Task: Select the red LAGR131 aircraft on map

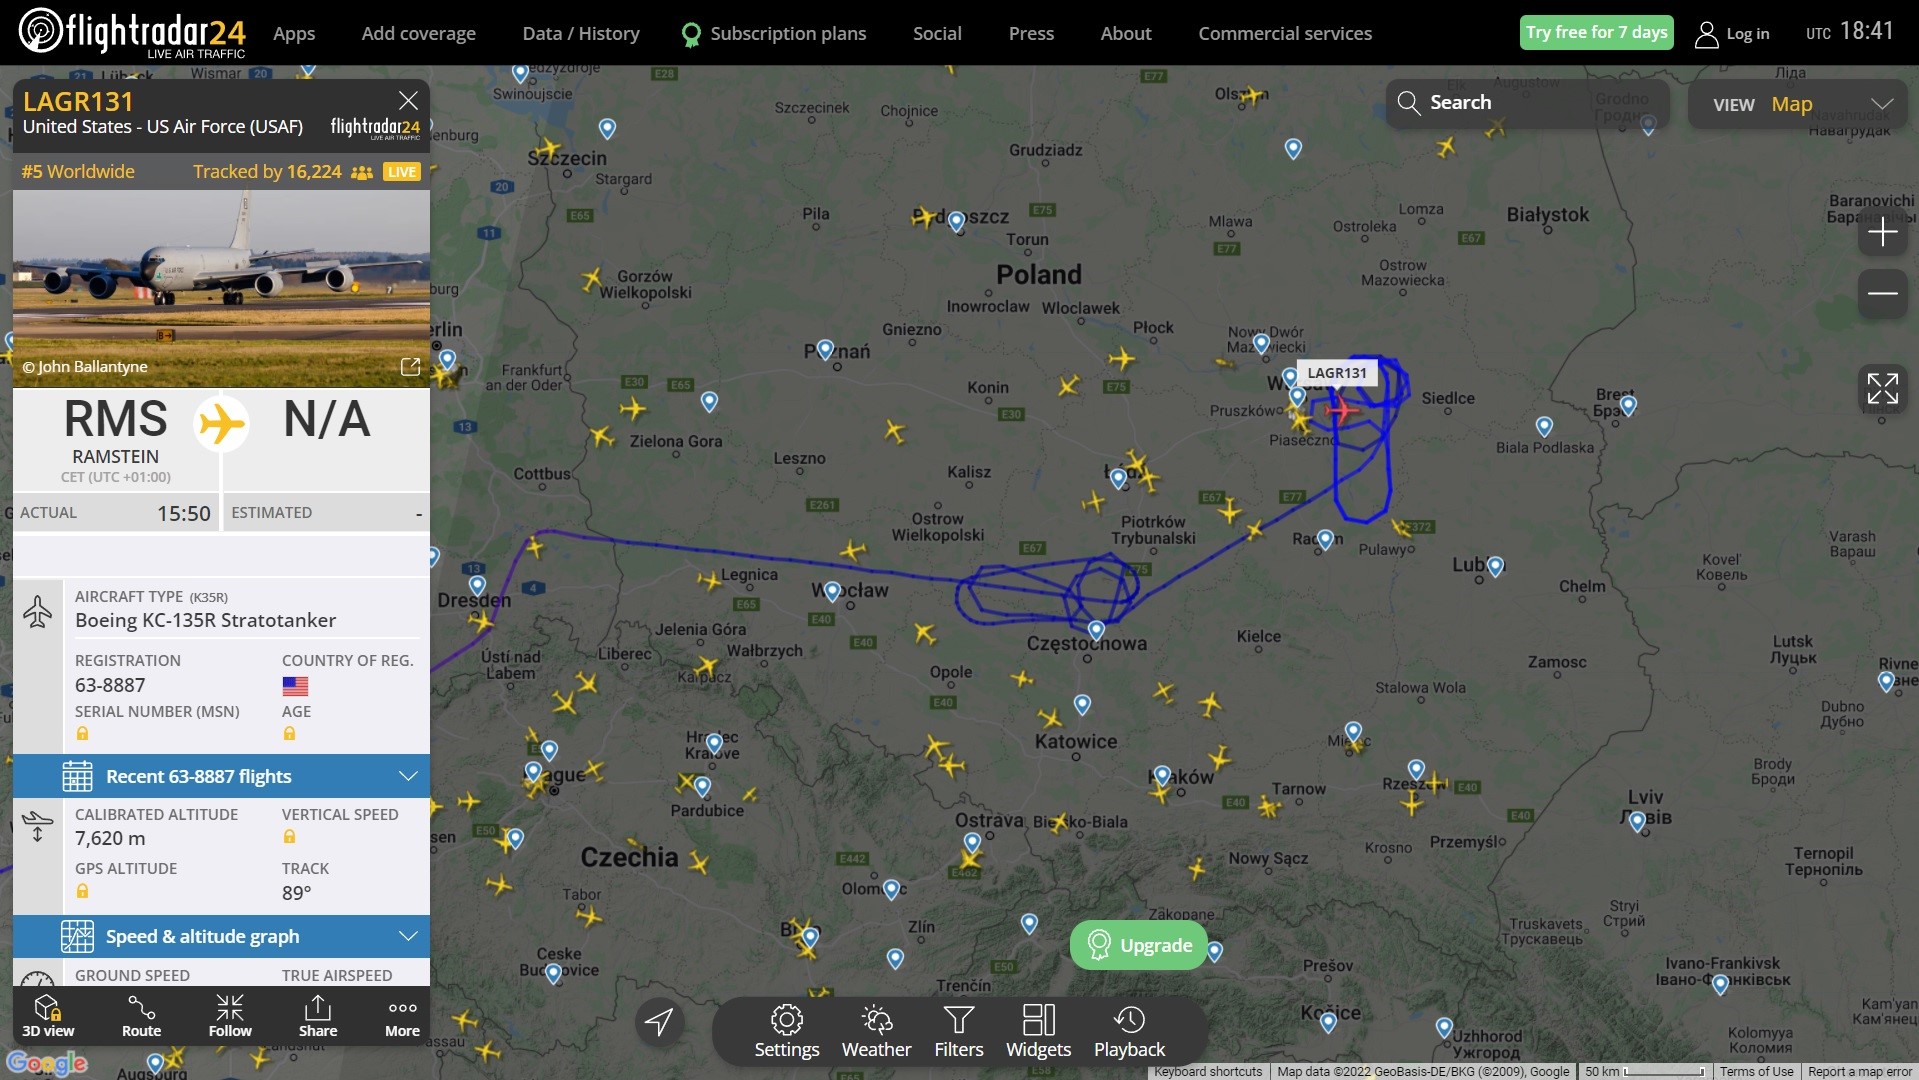Action: (x=1341, y=409)
